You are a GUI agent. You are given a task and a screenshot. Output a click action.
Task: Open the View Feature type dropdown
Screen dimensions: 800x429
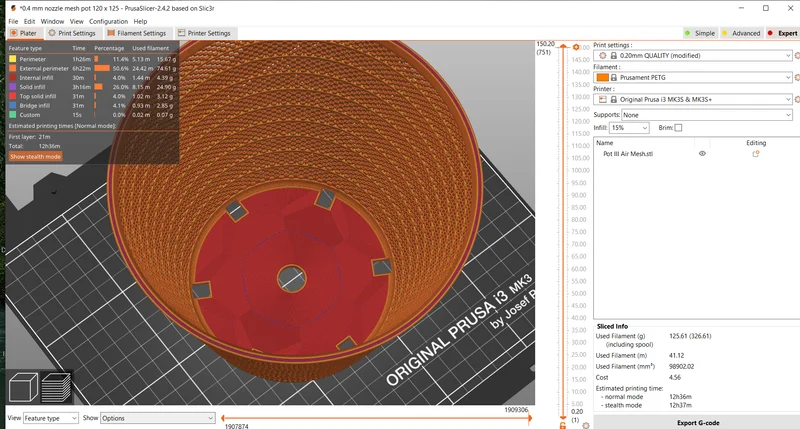point(51,418)
